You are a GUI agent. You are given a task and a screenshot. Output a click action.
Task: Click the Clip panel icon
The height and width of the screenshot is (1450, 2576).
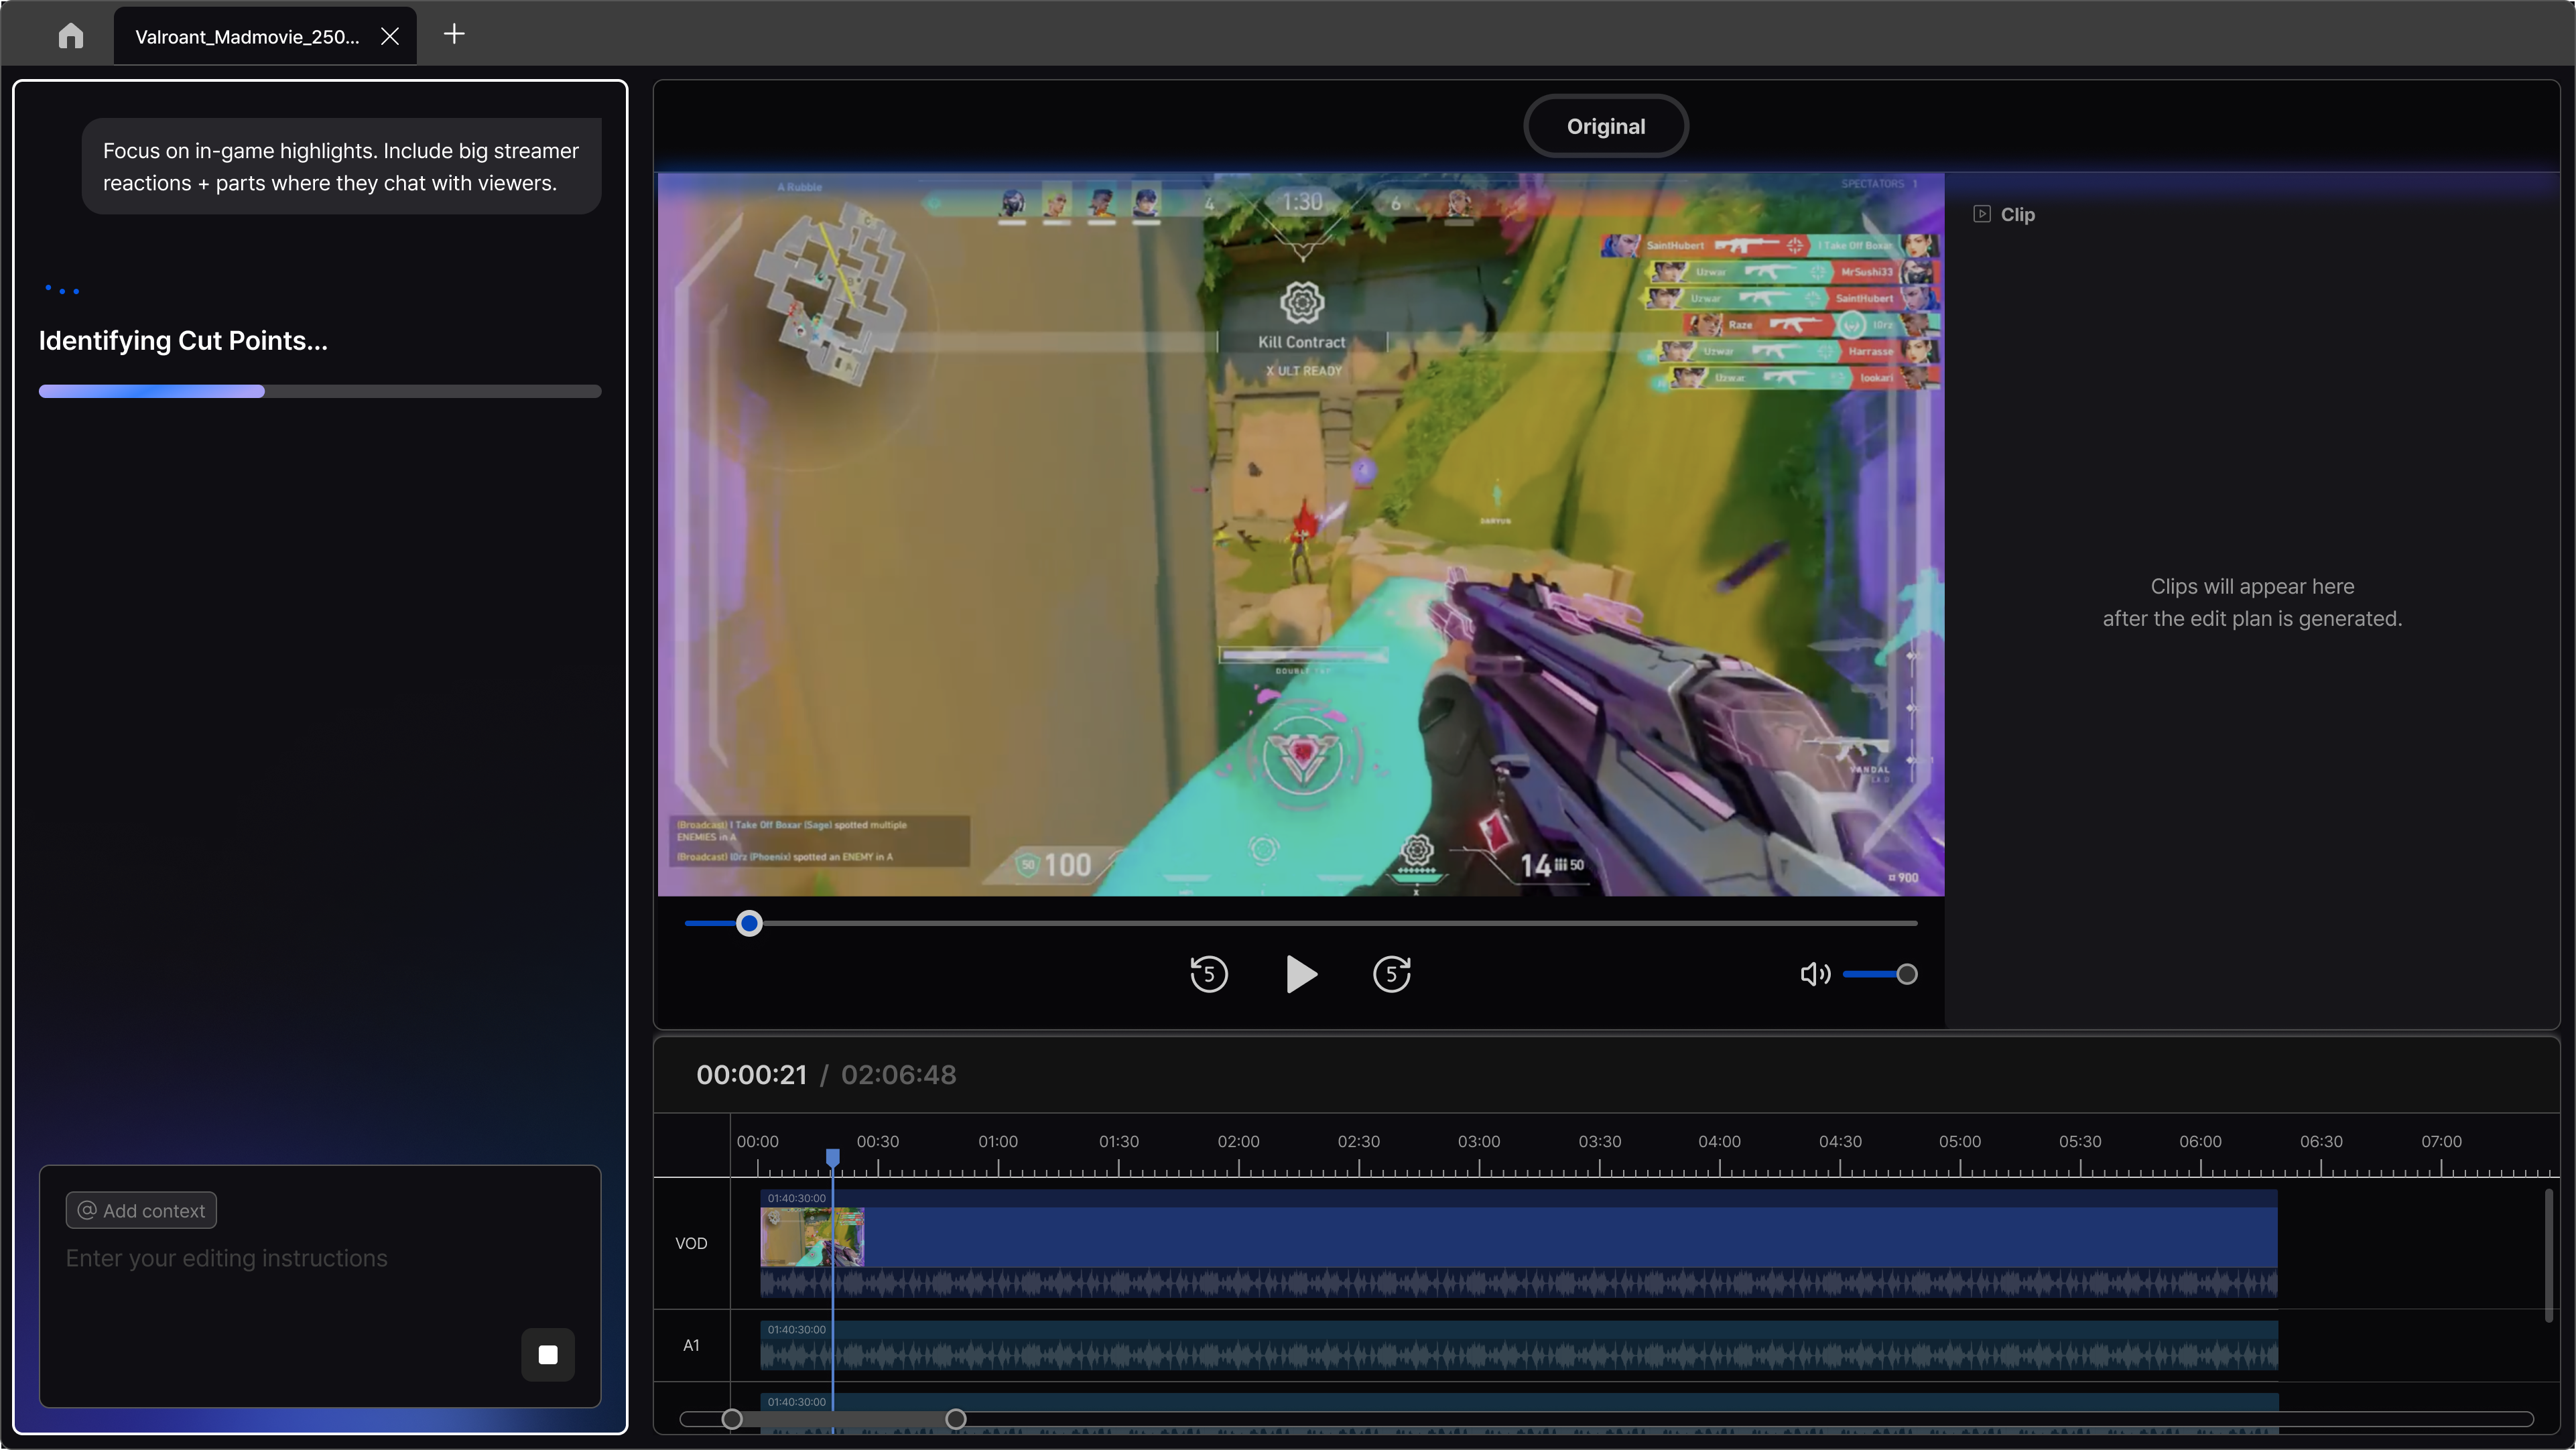1982,214
